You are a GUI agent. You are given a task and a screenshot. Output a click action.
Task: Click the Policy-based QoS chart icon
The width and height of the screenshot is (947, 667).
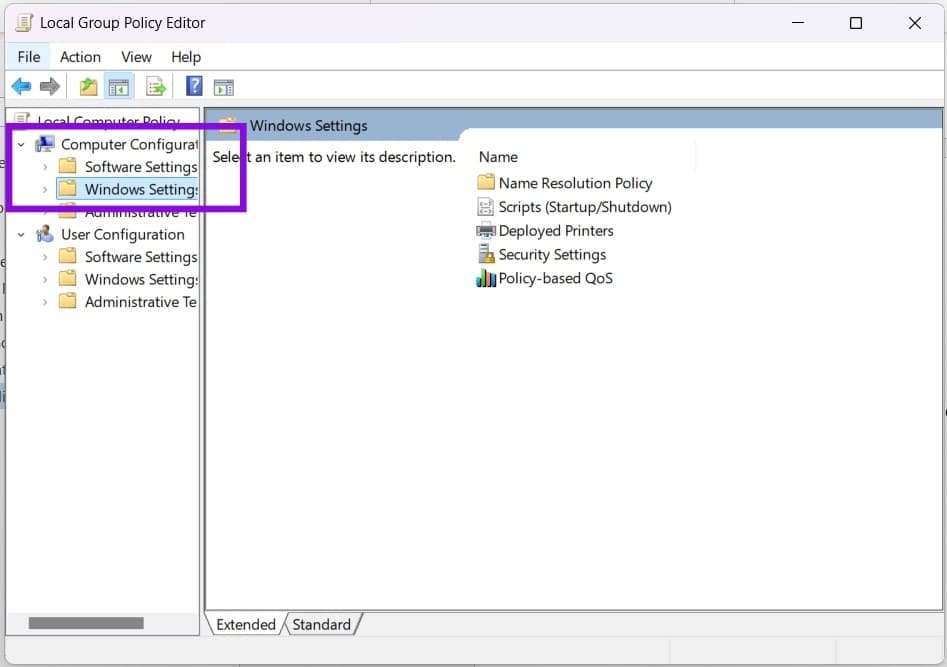point(486,278)
